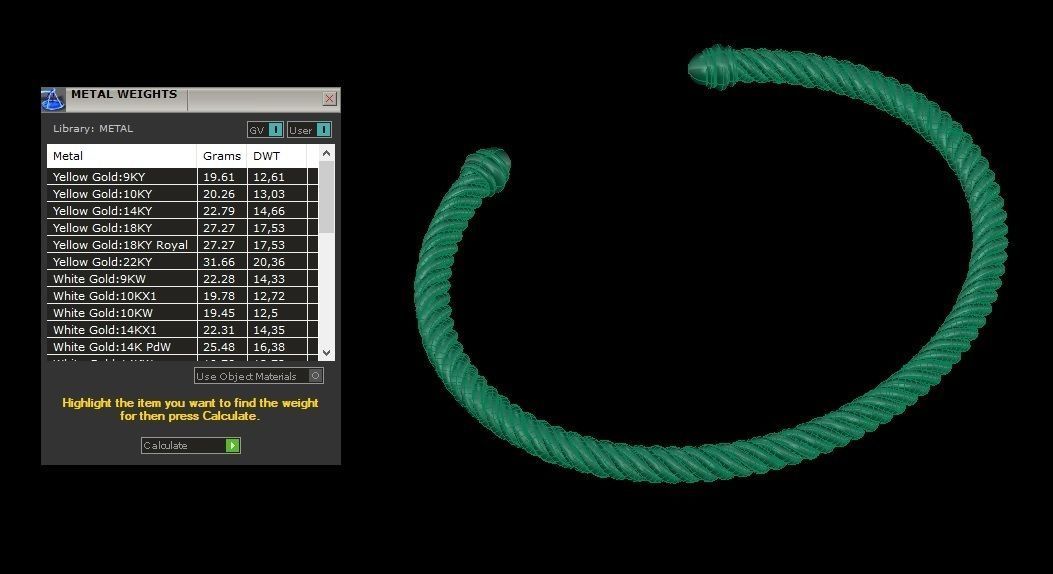The image size is (1053, 574).
Task: Click the 22.79 grams value
Action: point(219,211)
